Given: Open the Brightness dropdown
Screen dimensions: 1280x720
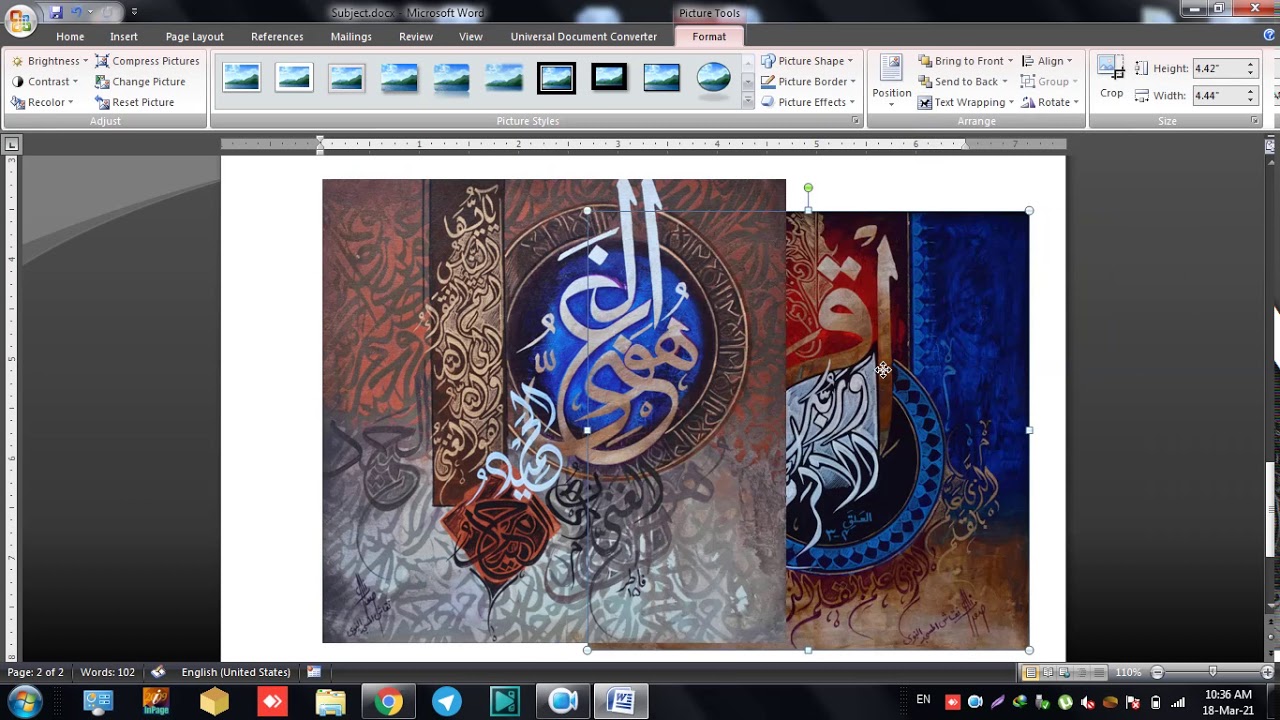Looking at the screenshot, I should [x=50, y=61].
